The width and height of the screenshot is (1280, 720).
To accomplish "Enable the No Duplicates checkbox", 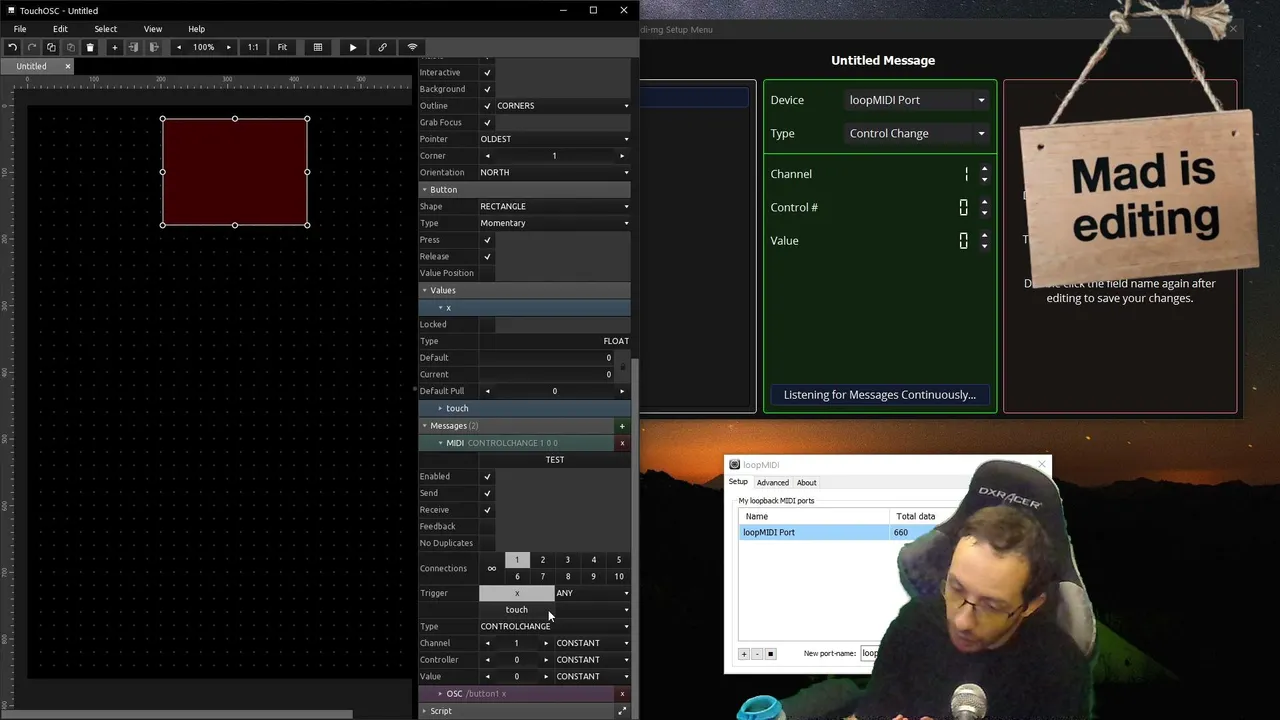I will [x=487, y=543].
